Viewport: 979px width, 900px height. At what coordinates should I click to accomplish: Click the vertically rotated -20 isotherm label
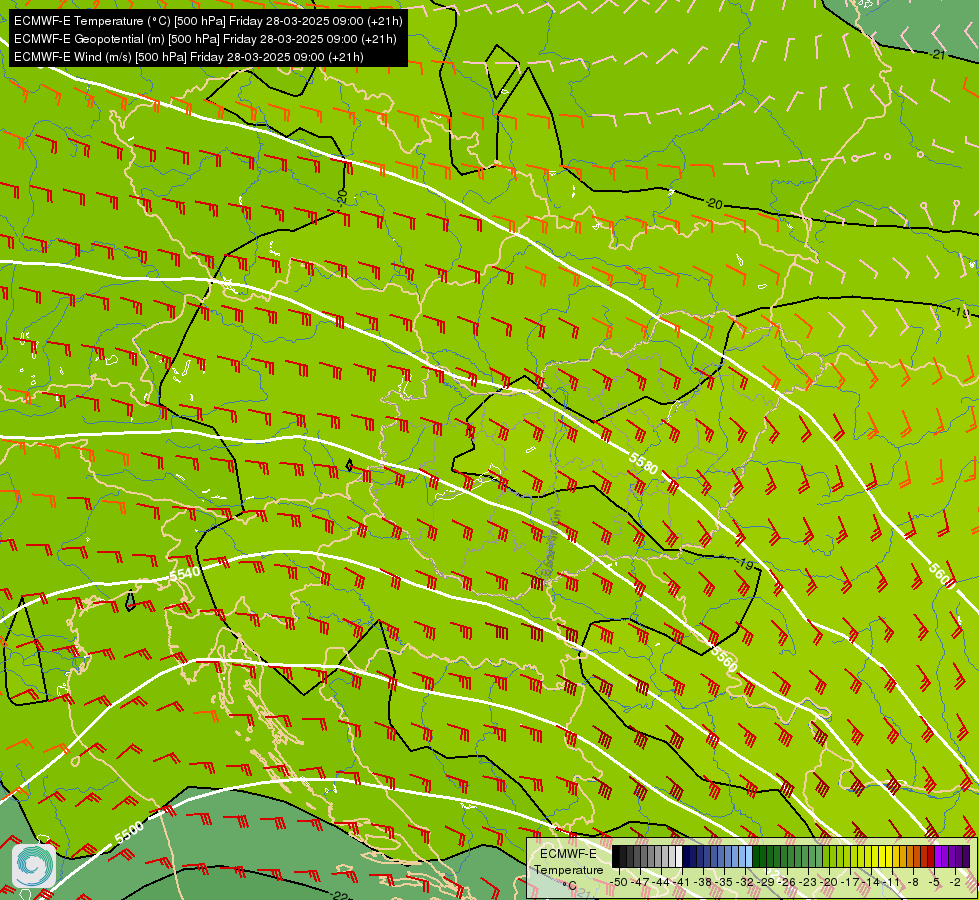tap(342, 197)
